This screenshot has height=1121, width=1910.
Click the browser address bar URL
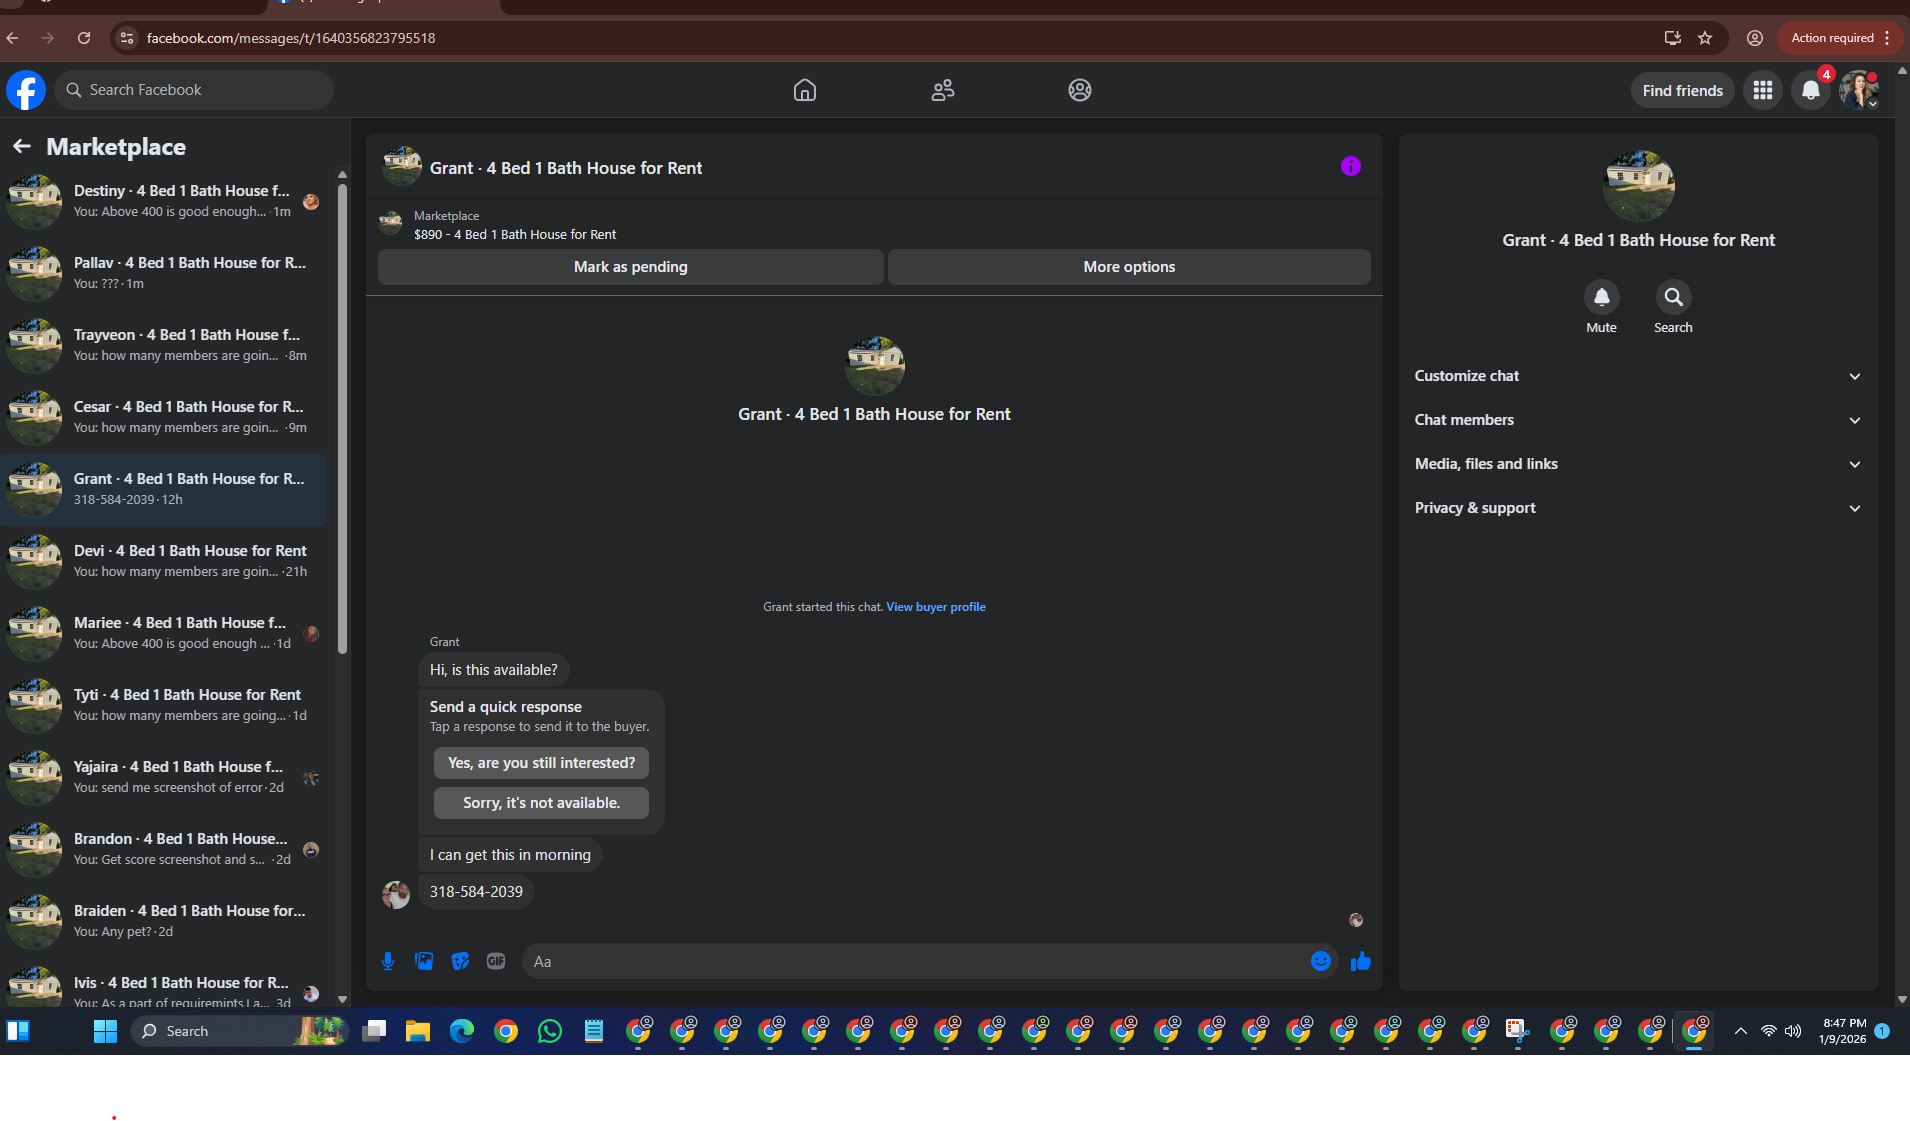(291, 38)
